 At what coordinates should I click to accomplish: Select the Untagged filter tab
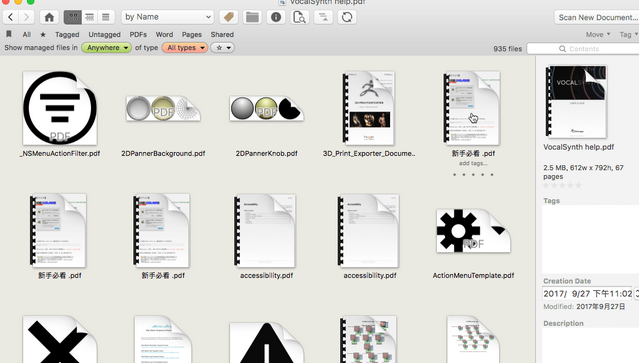[x=104, y=35]
